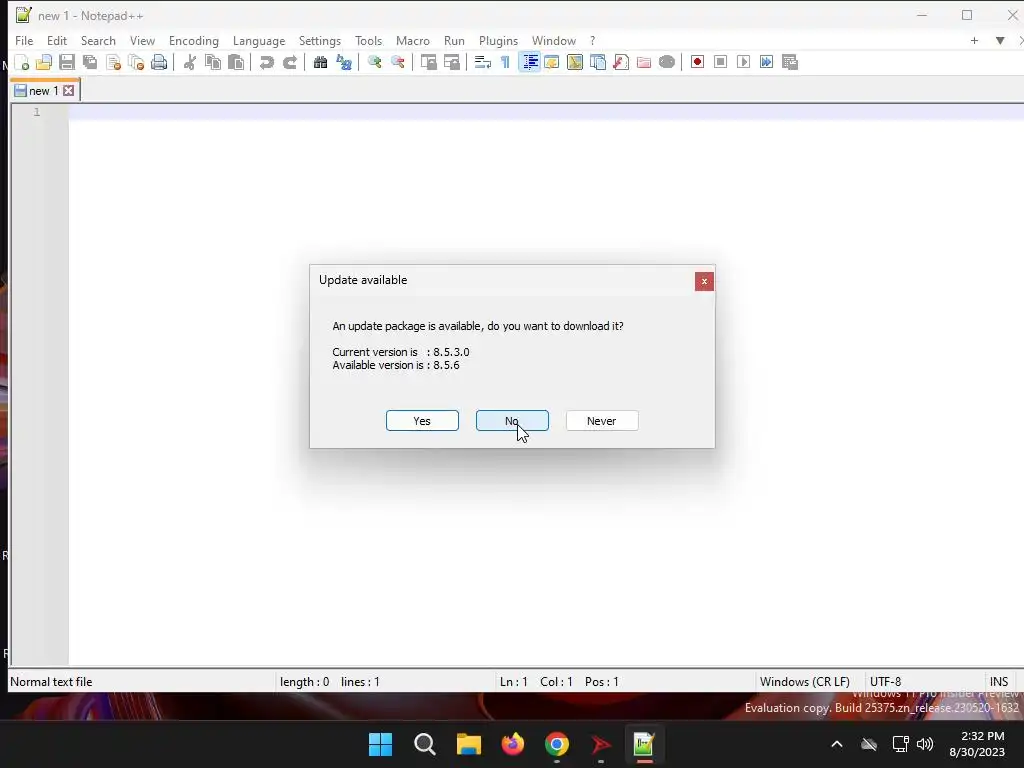Viewport: 1024px width, 768px height.
Task: Open the Document Map toolbar icon
Action: pos(575,62)
